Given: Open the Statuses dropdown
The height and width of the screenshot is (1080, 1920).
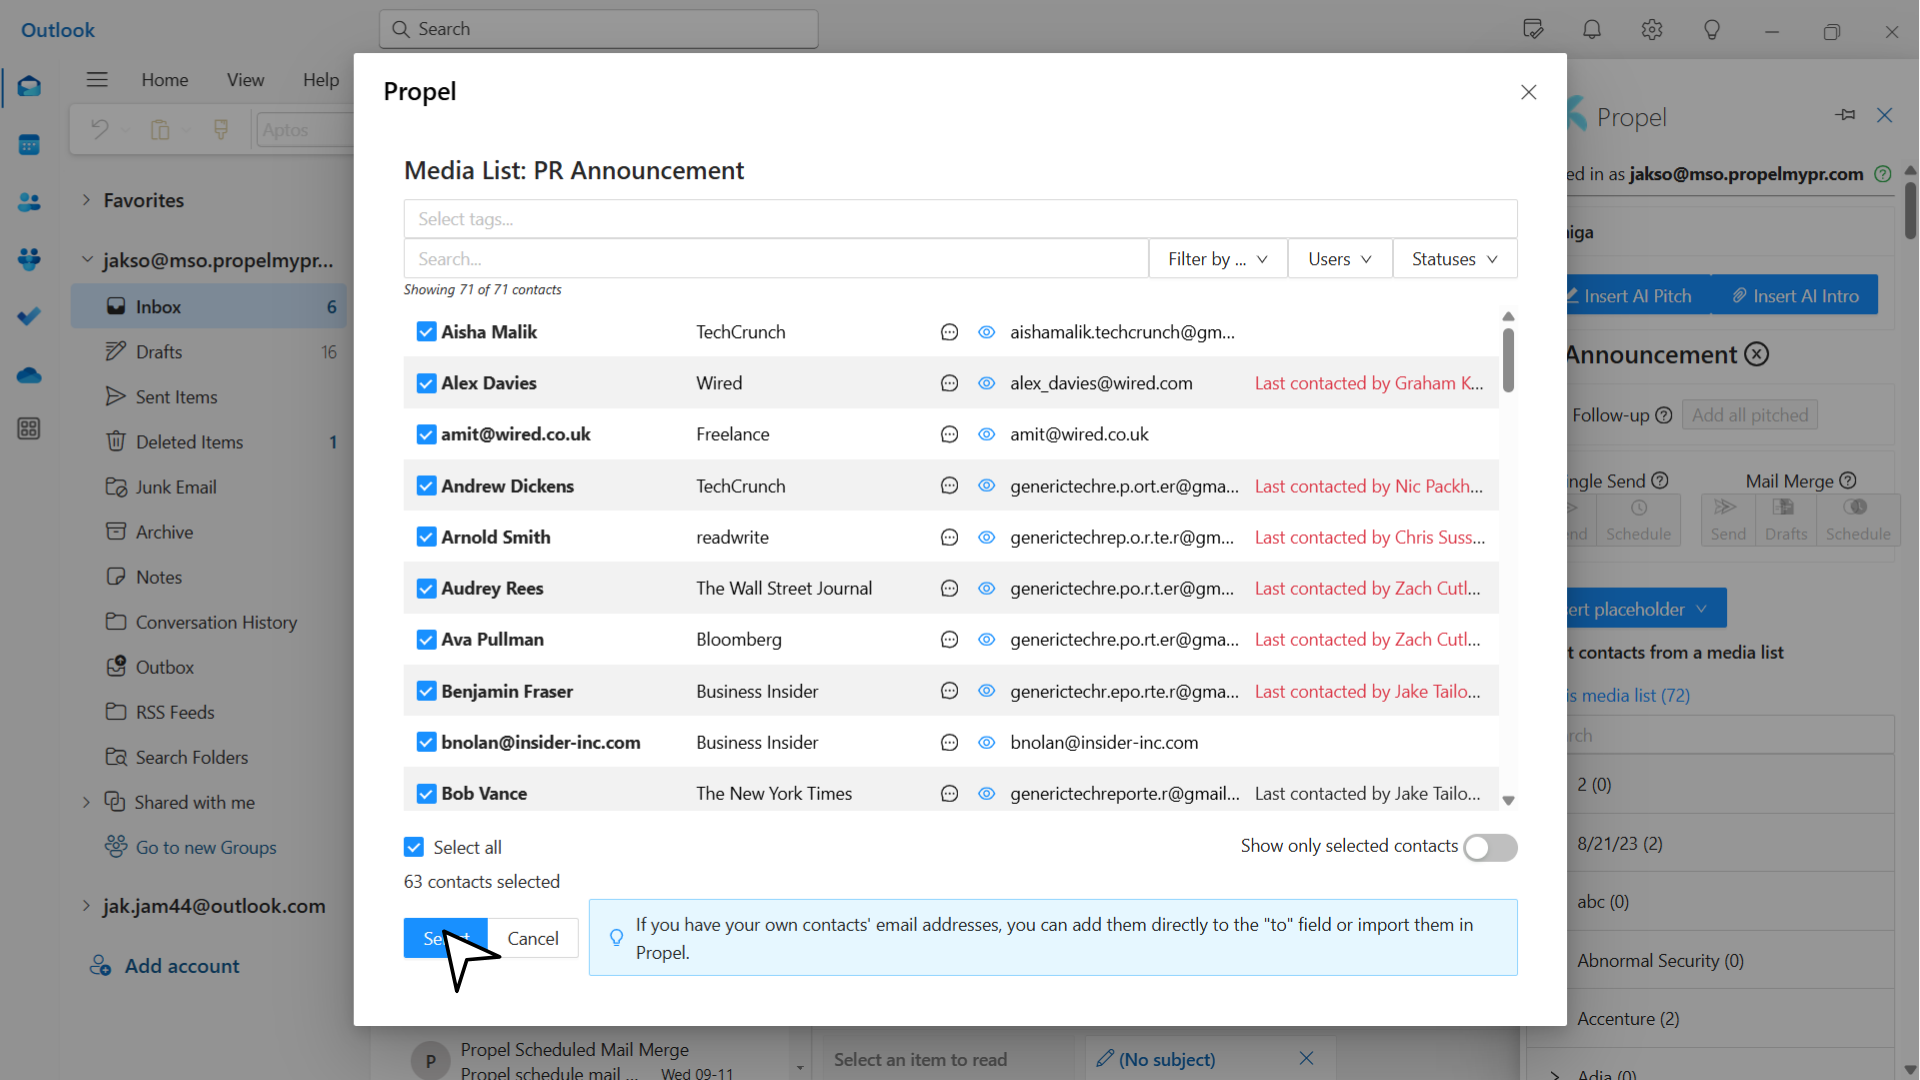Looking at the screenshot, I should click(1455, 259).
